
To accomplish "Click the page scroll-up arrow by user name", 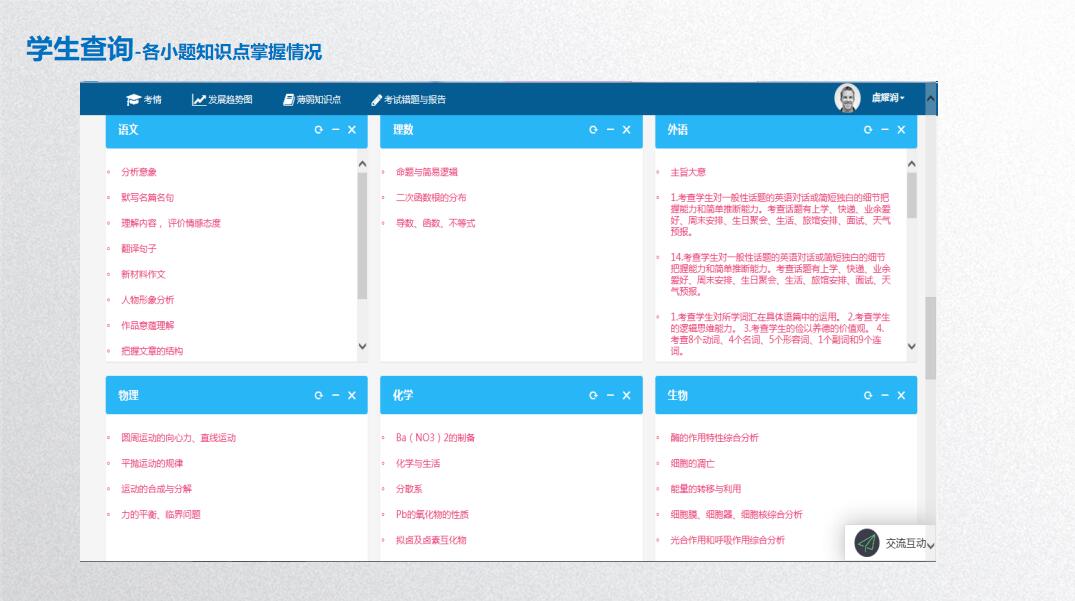I will click(930, 99).
